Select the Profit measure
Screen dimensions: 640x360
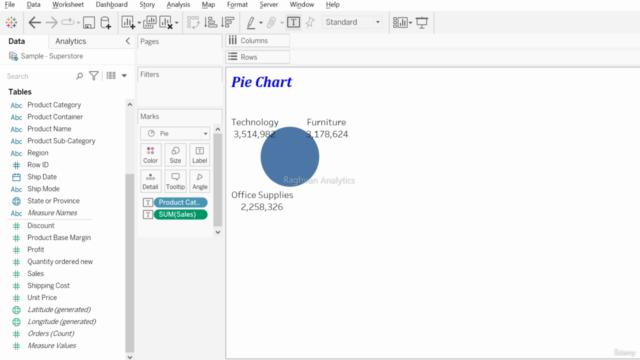click(36, 249)
